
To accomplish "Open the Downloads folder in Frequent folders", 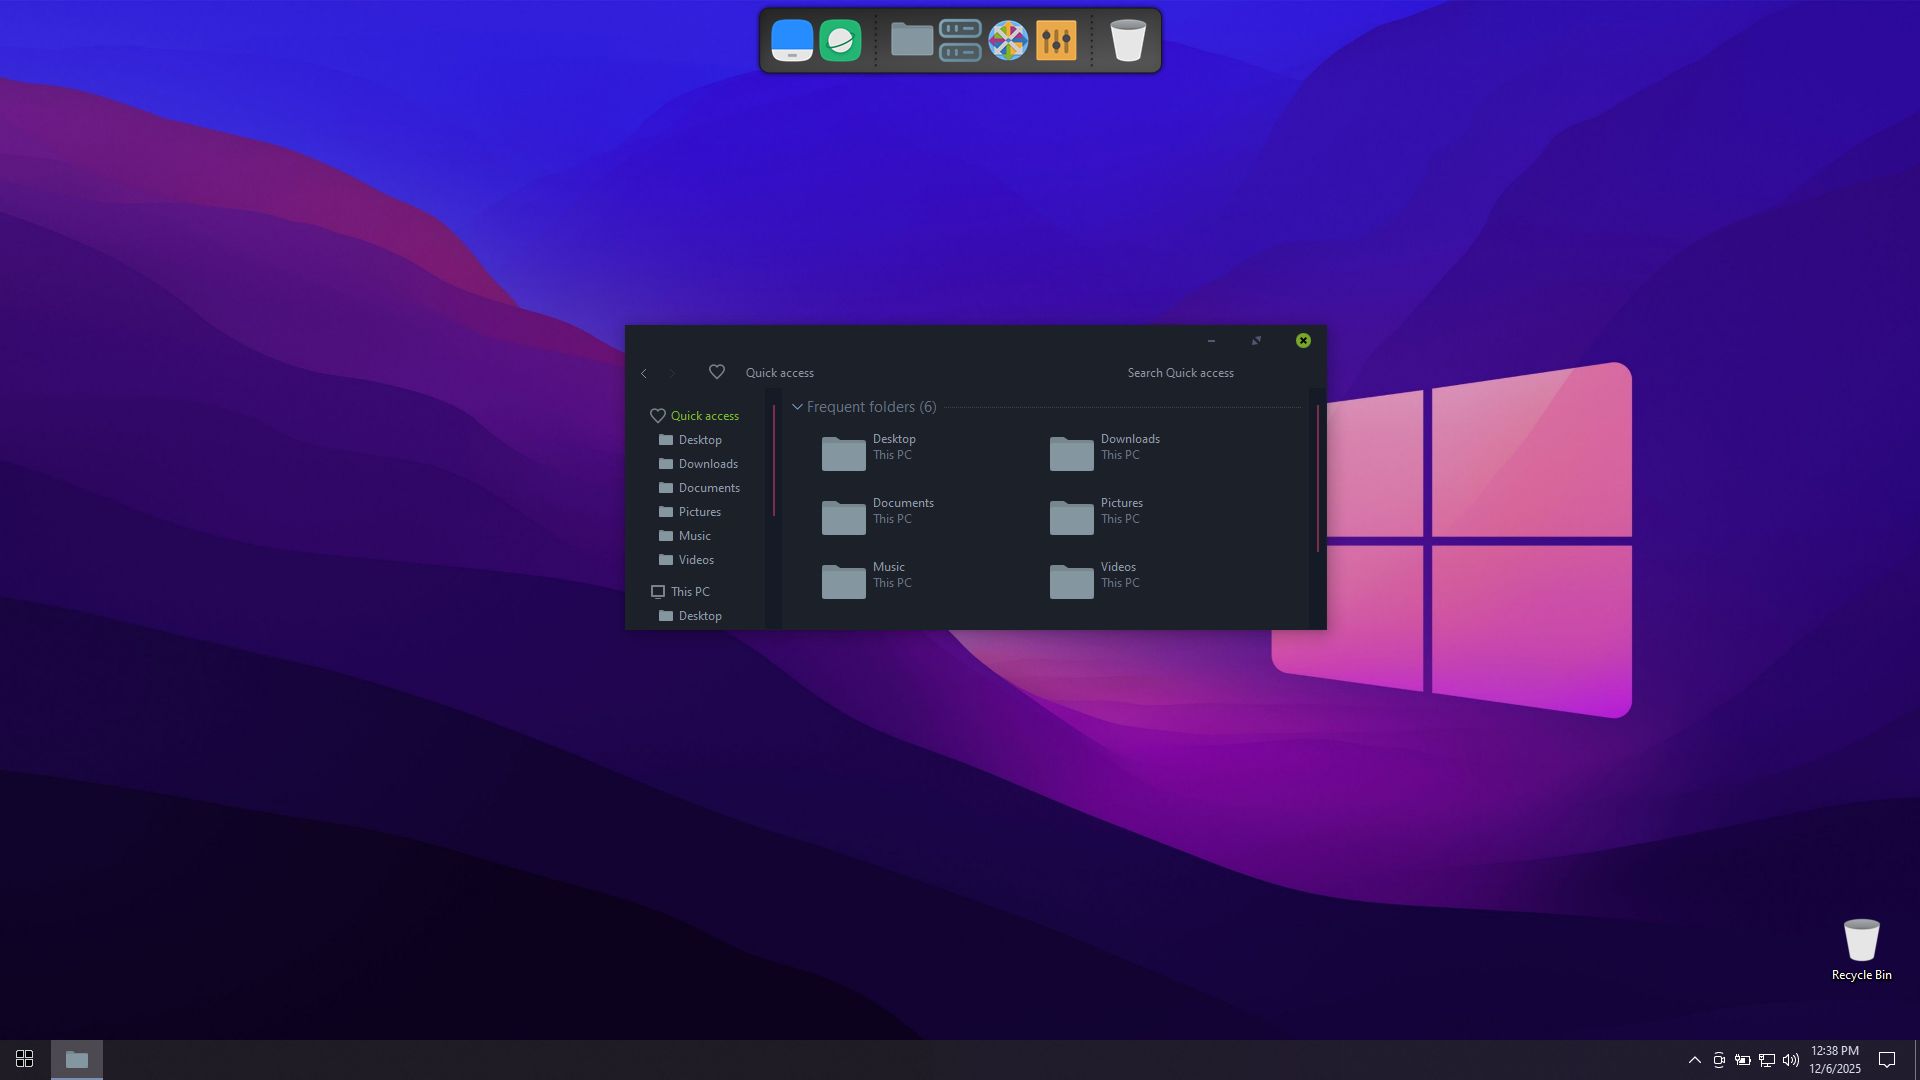I will click(1104, 447).
